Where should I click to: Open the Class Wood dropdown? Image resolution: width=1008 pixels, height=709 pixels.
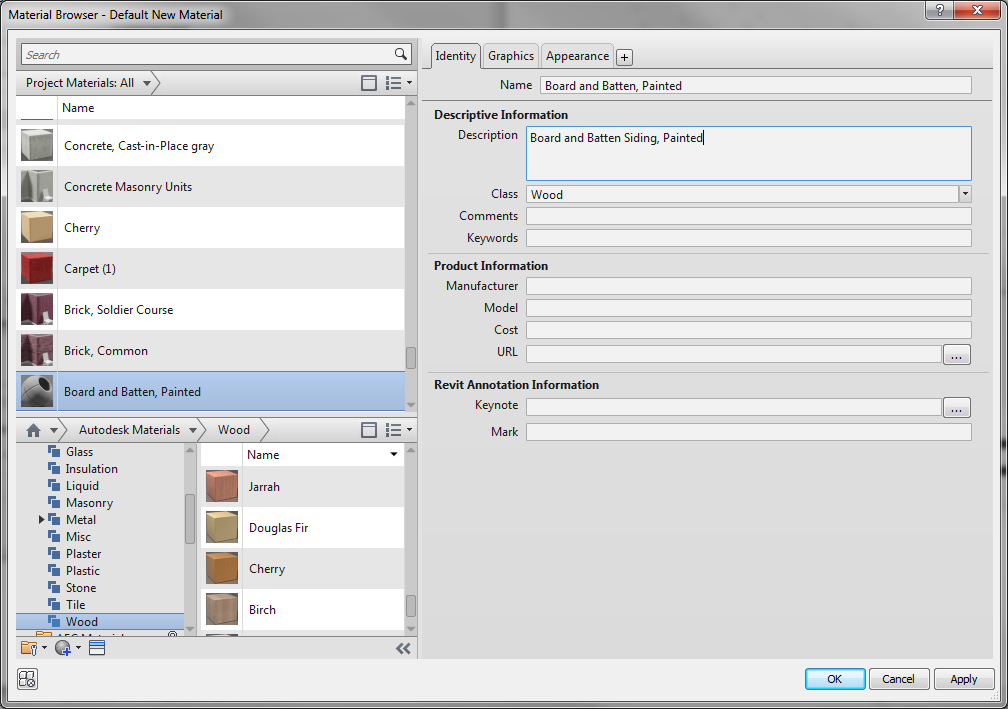coord(965,194)
